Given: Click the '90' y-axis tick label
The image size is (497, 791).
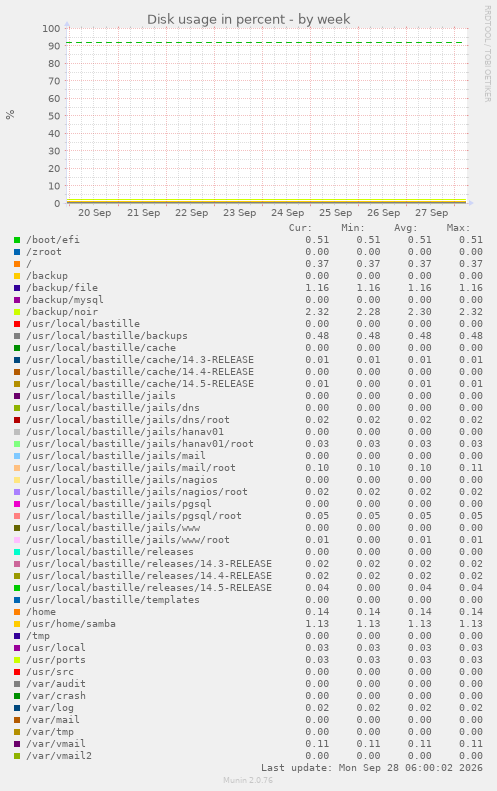Looking at the screenshot, I should [54, 46].
